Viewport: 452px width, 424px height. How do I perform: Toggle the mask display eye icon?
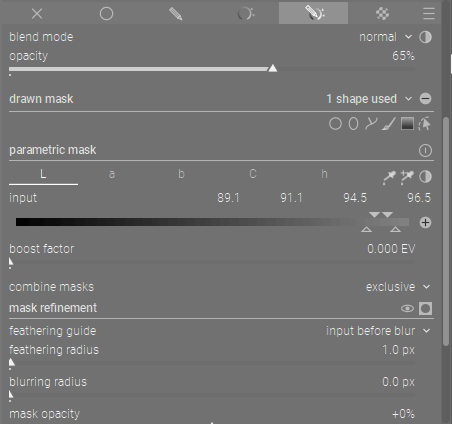tap(407, 308)
